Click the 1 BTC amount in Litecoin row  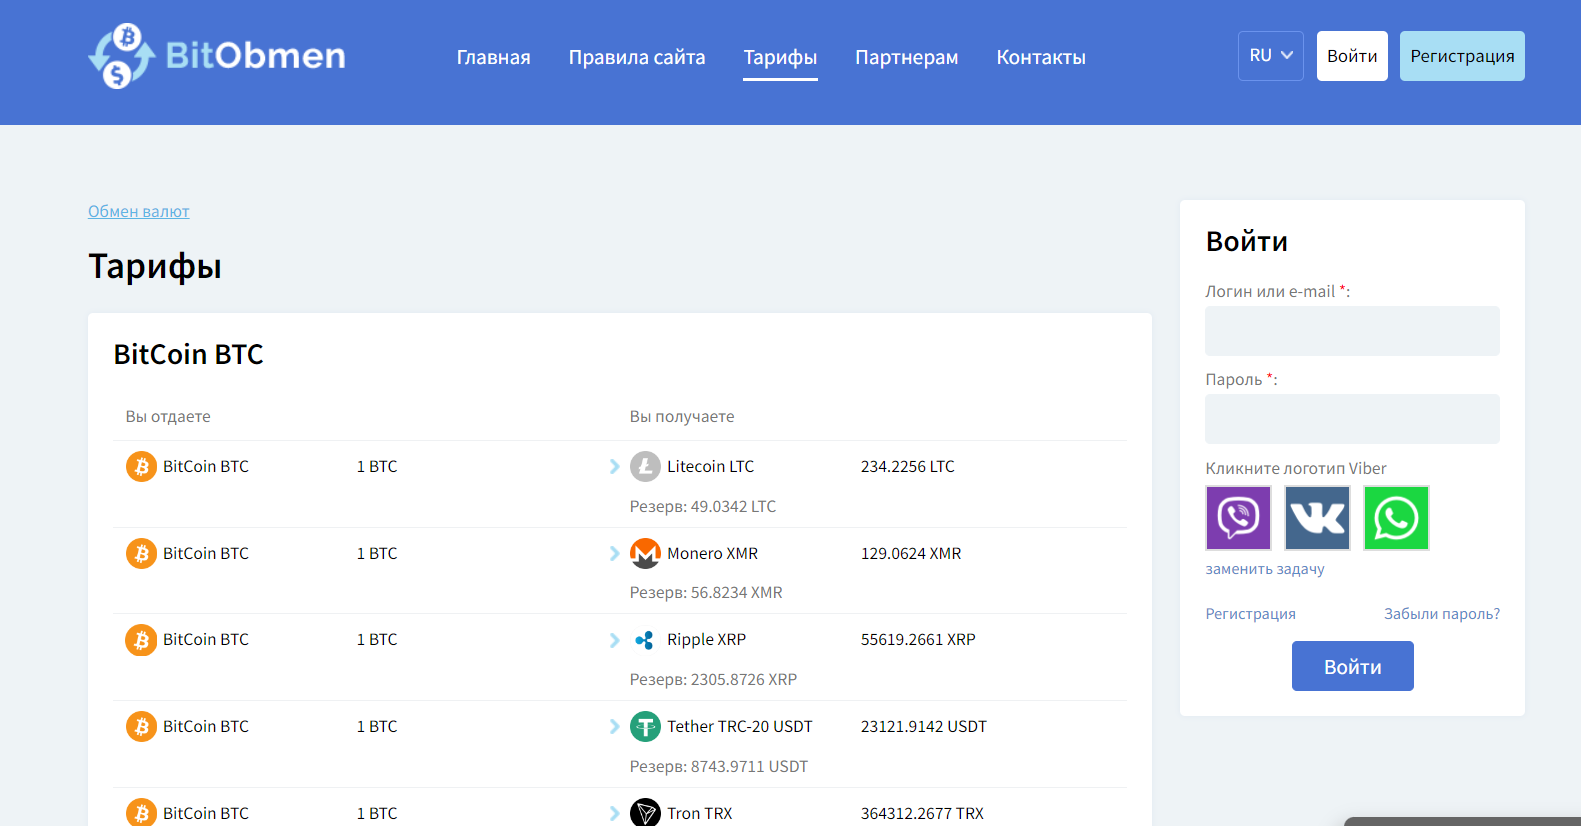tap(377, 467)
